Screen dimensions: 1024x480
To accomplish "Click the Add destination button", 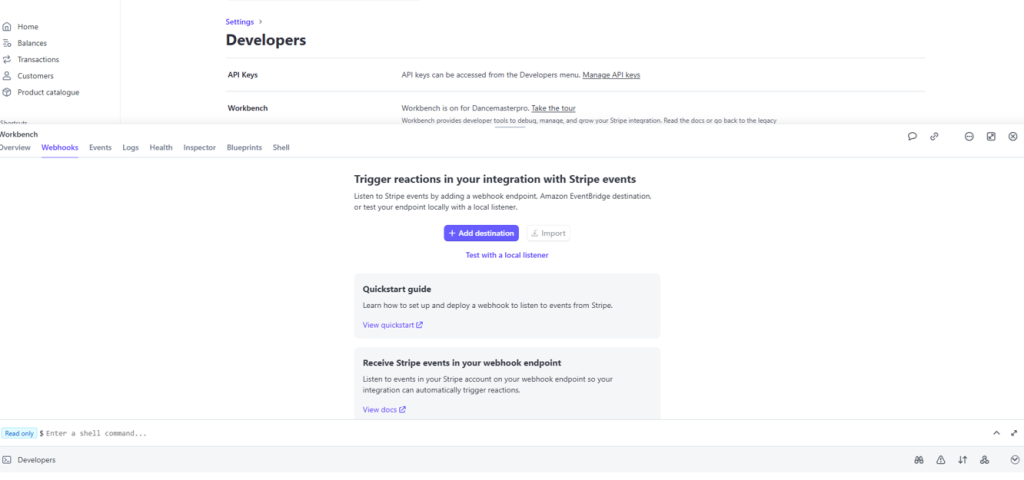I will [481, 233].
